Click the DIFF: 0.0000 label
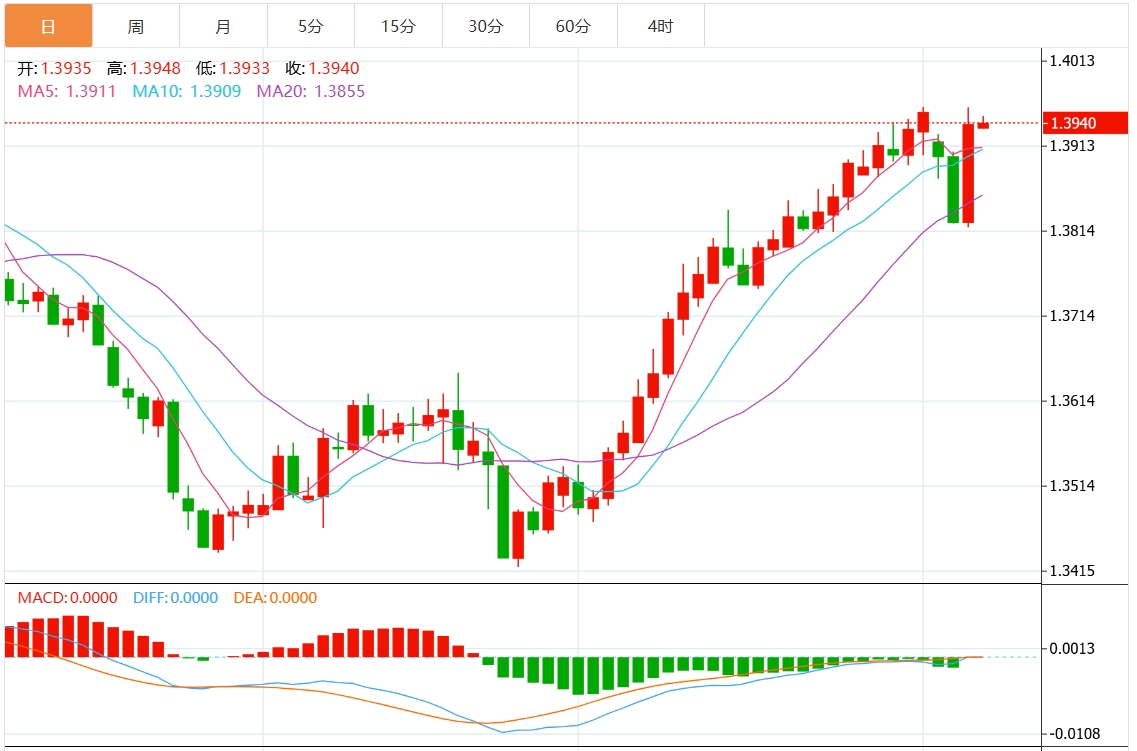Image resolution: width=1137 pixels, height=751 pixels. [x=175, y=597]
